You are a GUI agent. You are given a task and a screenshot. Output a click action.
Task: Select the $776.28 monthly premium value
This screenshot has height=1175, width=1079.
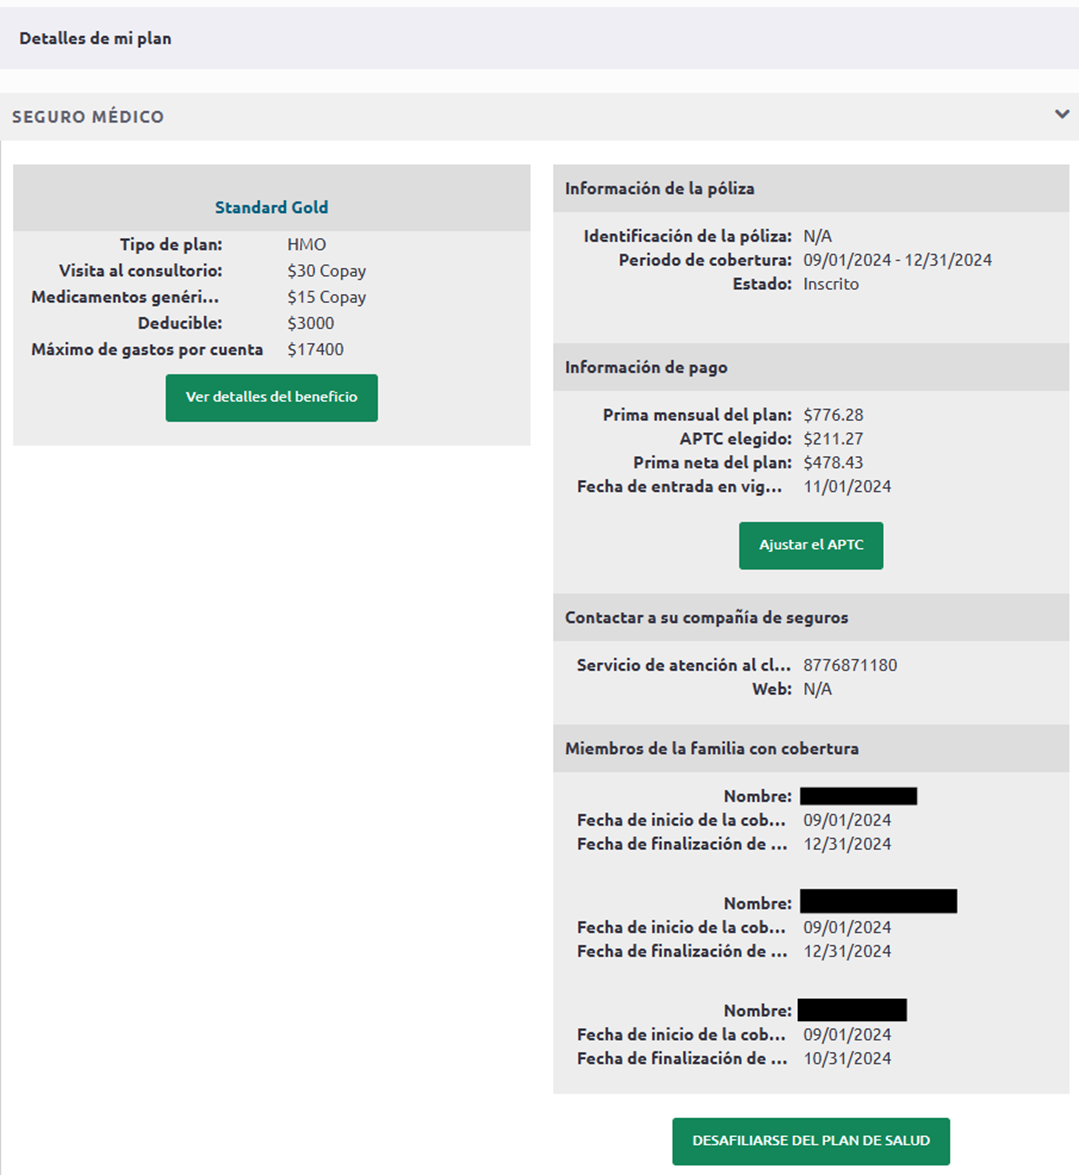click(833, 415)
